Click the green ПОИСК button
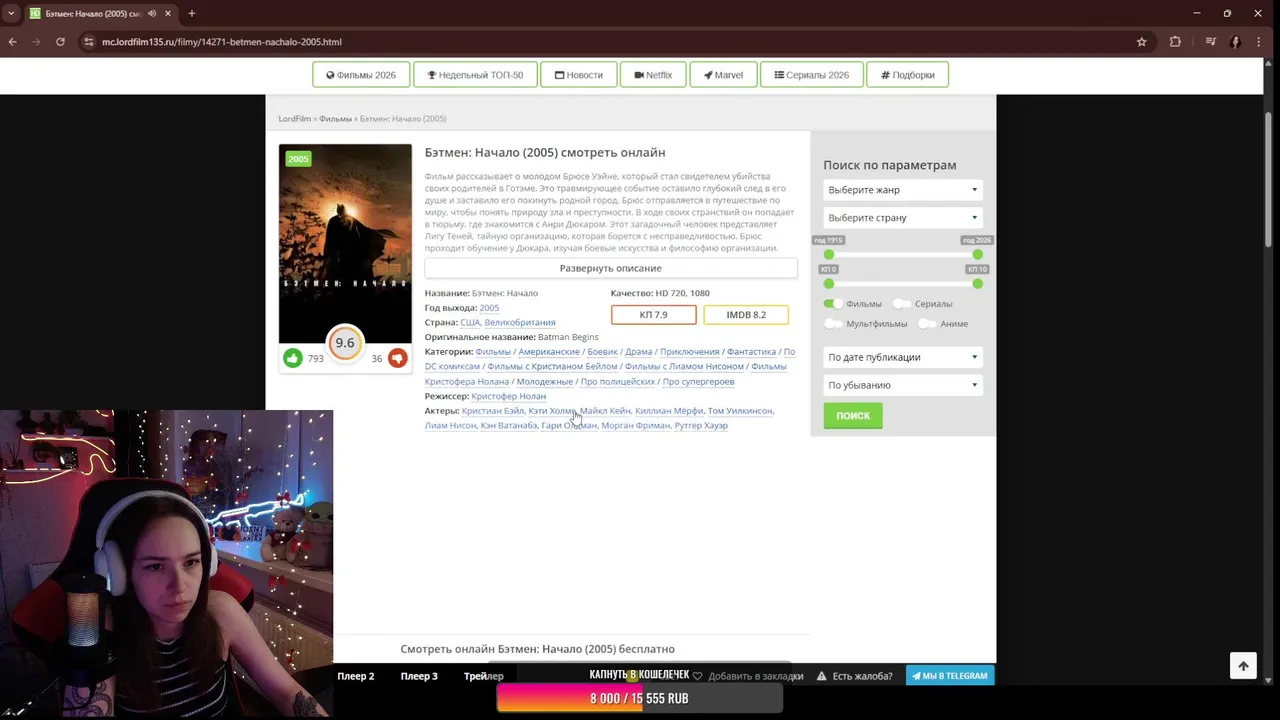1280x720 pixels. point(853,416)
